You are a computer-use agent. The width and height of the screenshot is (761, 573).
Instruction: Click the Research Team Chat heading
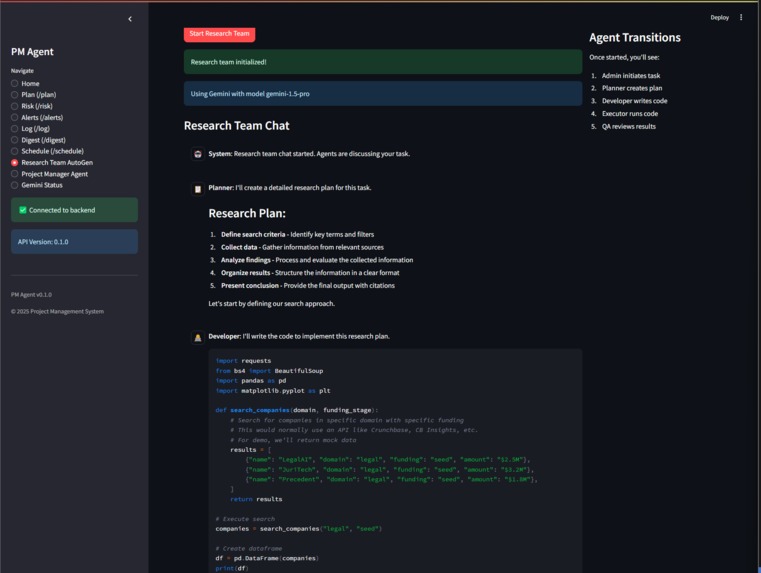coord(236,126)
